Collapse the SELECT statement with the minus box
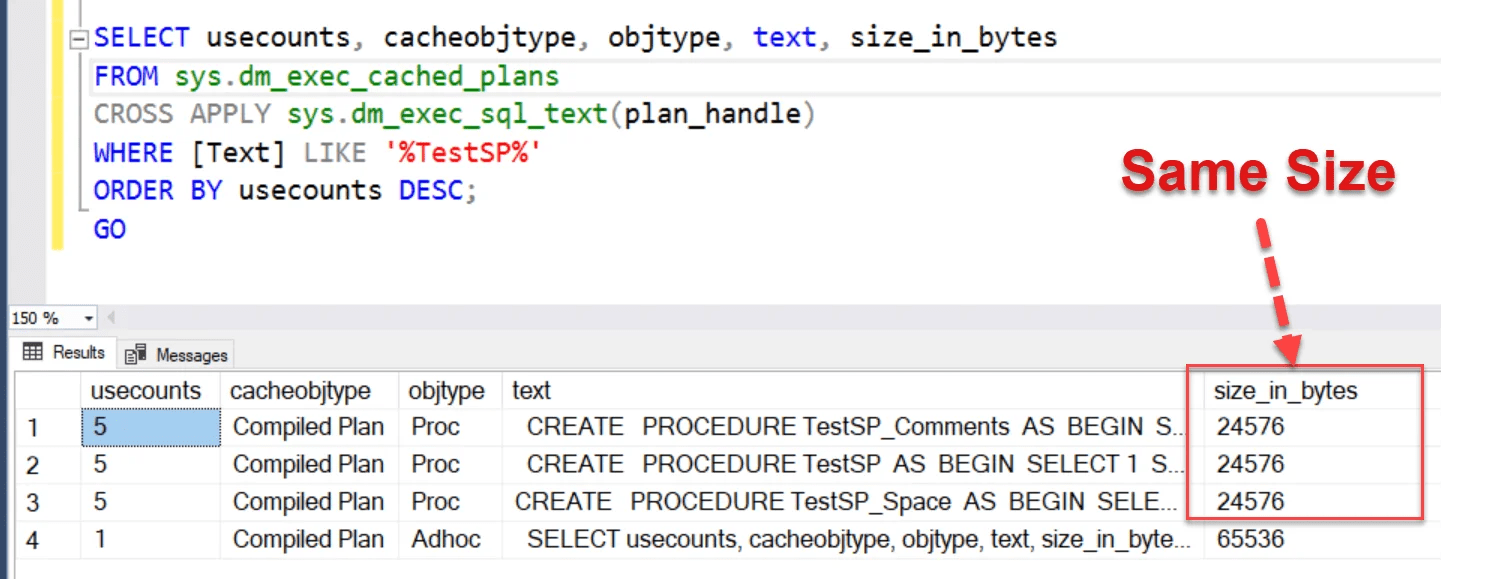The image size is (1505, 579). [x=77, y=38]
